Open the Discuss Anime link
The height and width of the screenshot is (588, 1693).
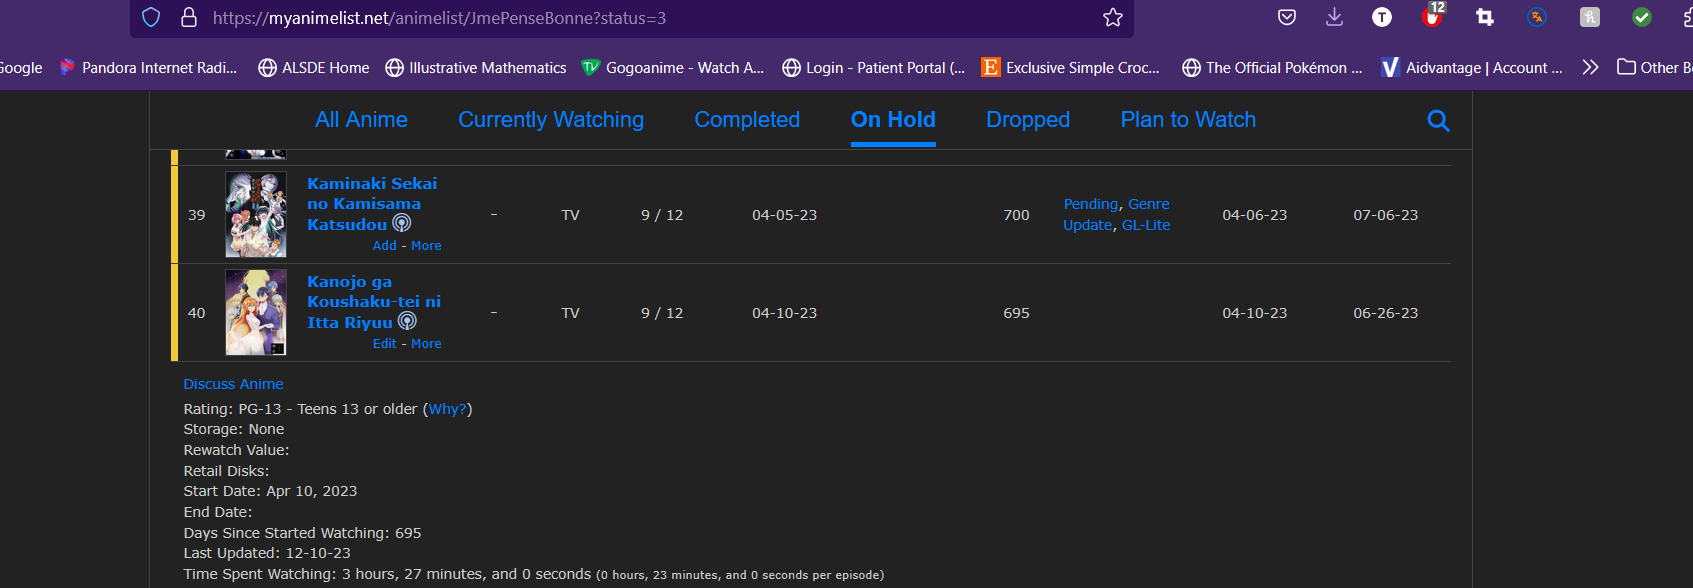[x=233, y=384]
